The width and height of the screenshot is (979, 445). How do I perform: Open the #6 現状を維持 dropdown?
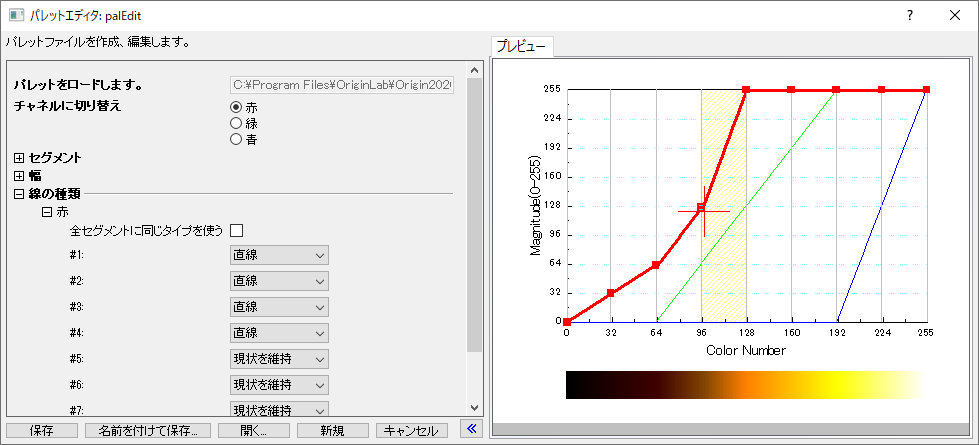tap(279, 384)
